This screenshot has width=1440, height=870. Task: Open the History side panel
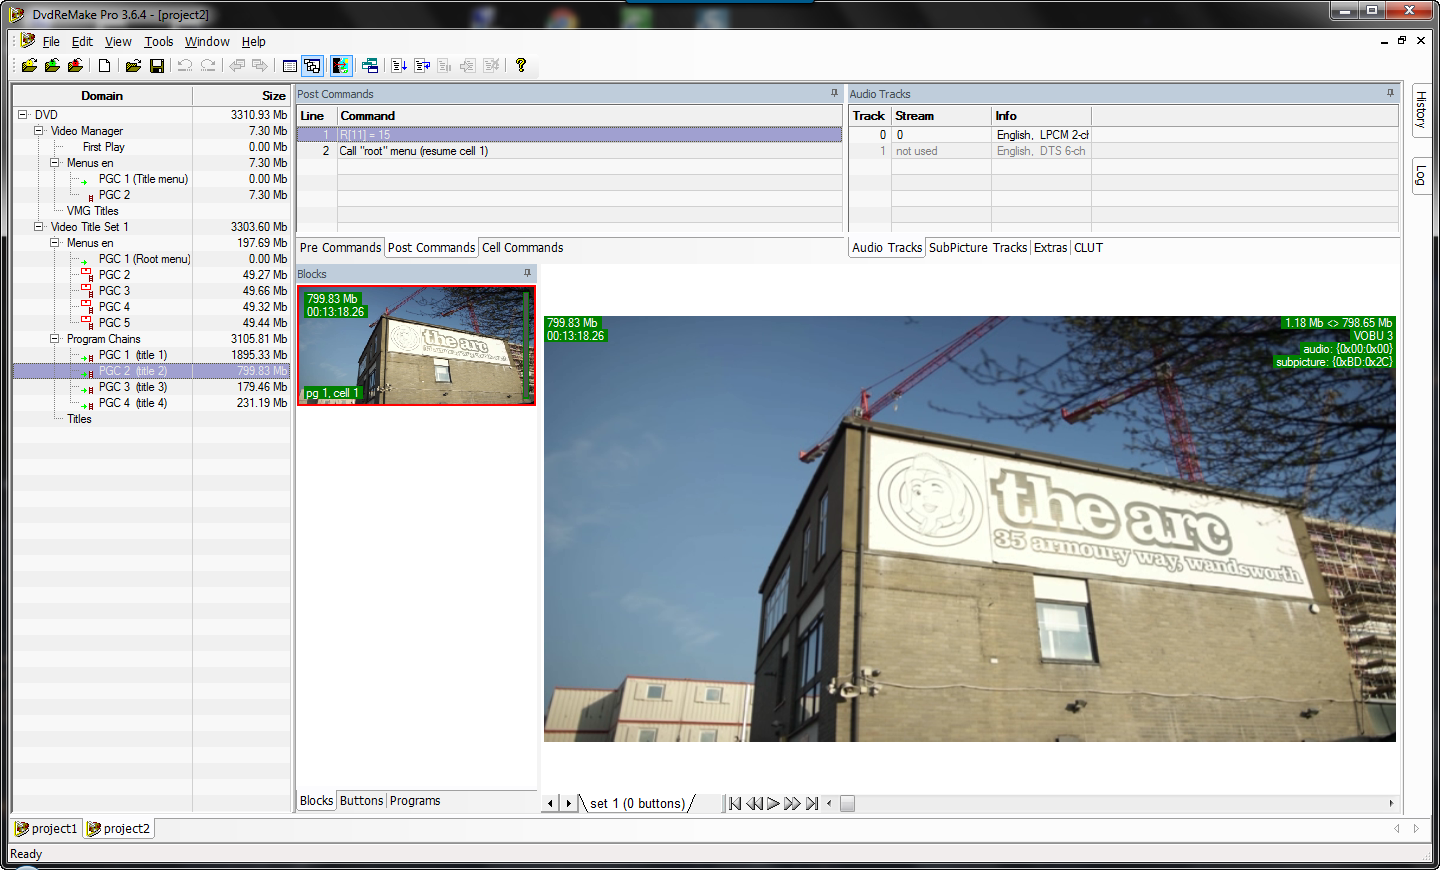click(1421, 109)
